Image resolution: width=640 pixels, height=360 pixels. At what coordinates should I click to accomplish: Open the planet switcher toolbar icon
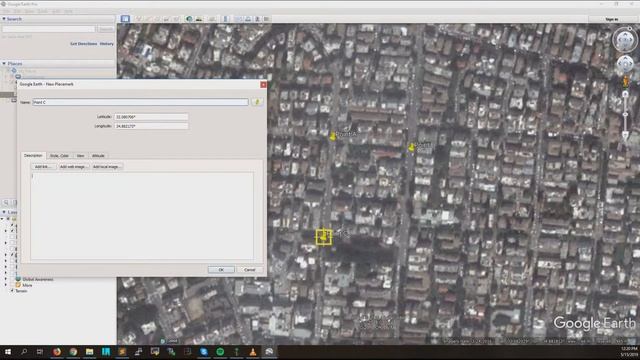[x=212, y=19]
